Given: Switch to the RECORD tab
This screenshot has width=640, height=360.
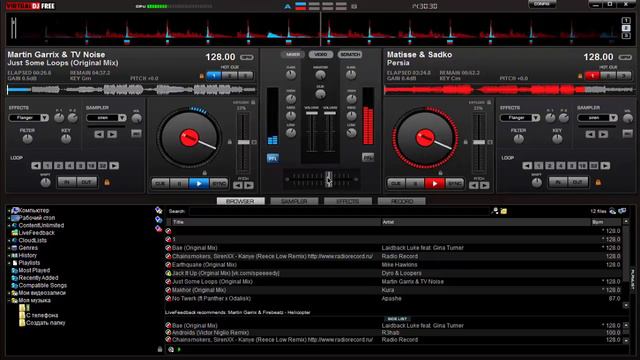Looking at the screenshot, I should [x=402, y=201].
